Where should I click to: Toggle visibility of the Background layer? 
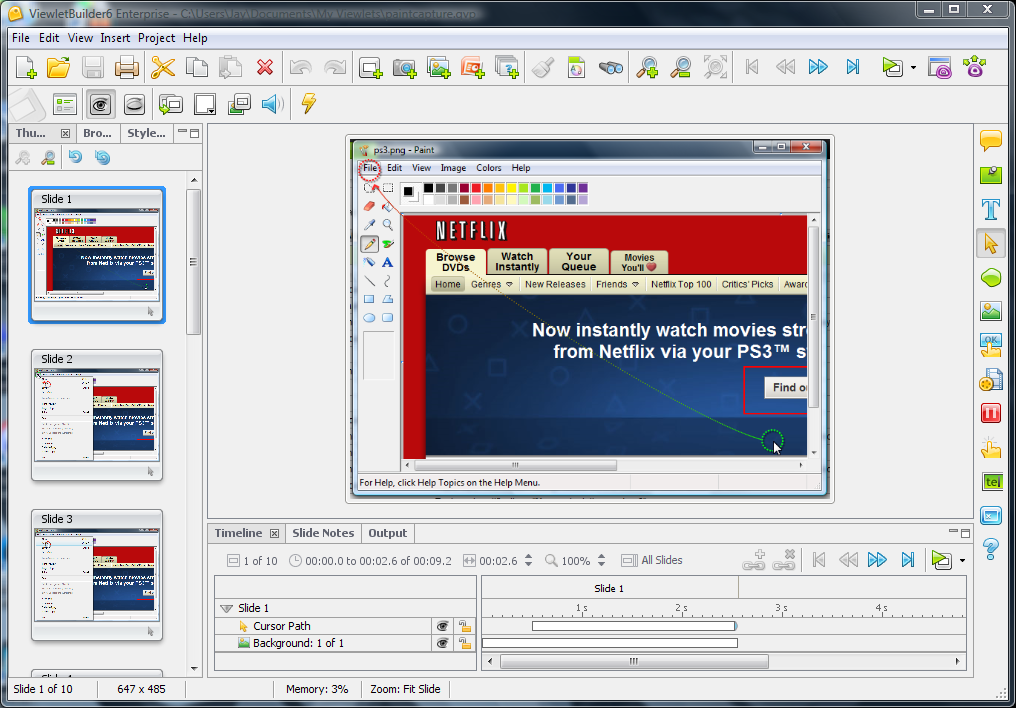(443, 643)
